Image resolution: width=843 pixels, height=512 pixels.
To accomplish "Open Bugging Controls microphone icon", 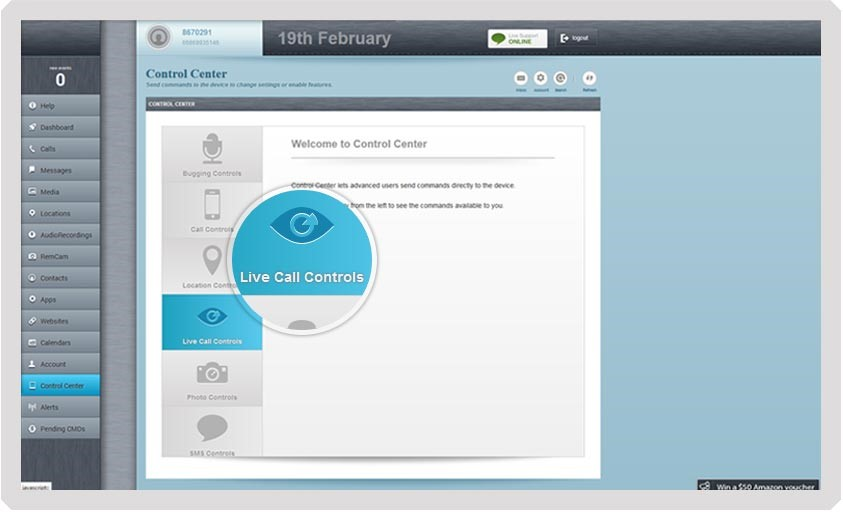I will (212, 148).
